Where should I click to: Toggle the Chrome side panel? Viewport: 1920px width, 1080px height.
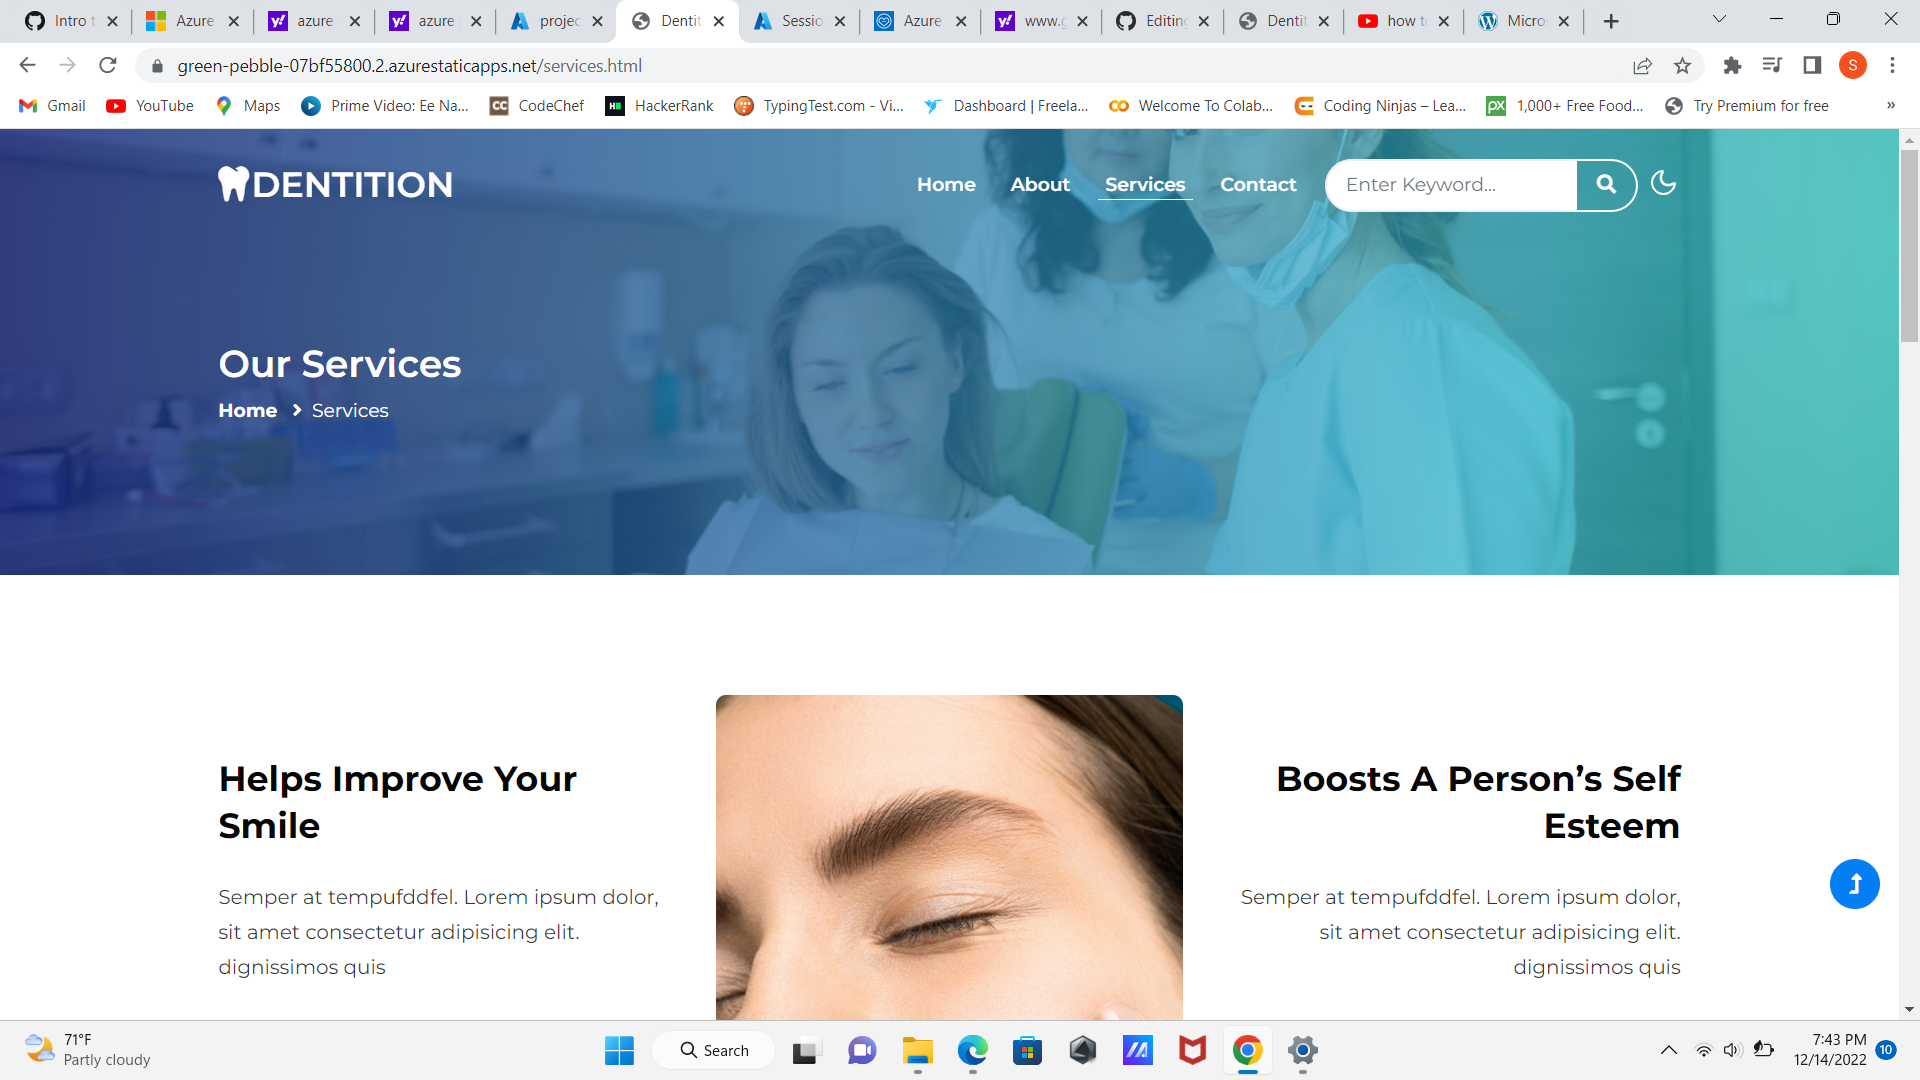click(x=1812, y=66)
